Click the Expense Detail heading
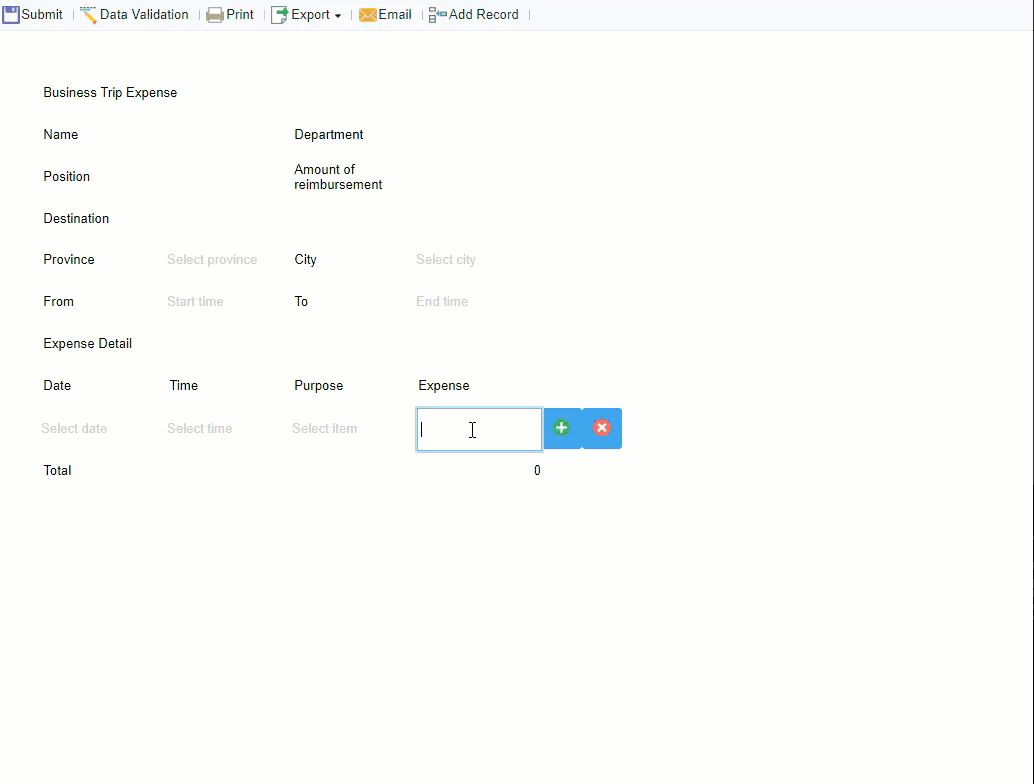This screenshot has height=784, width=1034. 88,344
